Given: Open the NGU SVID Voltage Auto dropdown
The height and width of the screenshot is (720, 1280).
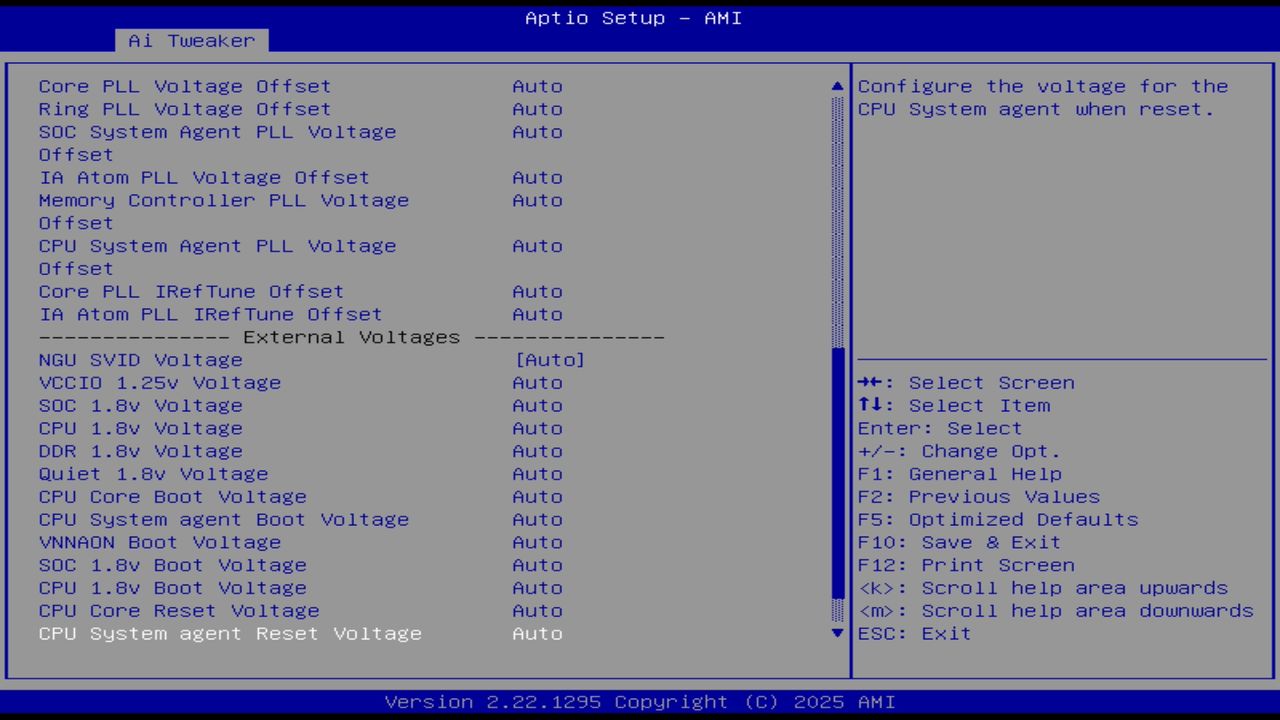Looking at the screenshot, I should tap(550, 359).
